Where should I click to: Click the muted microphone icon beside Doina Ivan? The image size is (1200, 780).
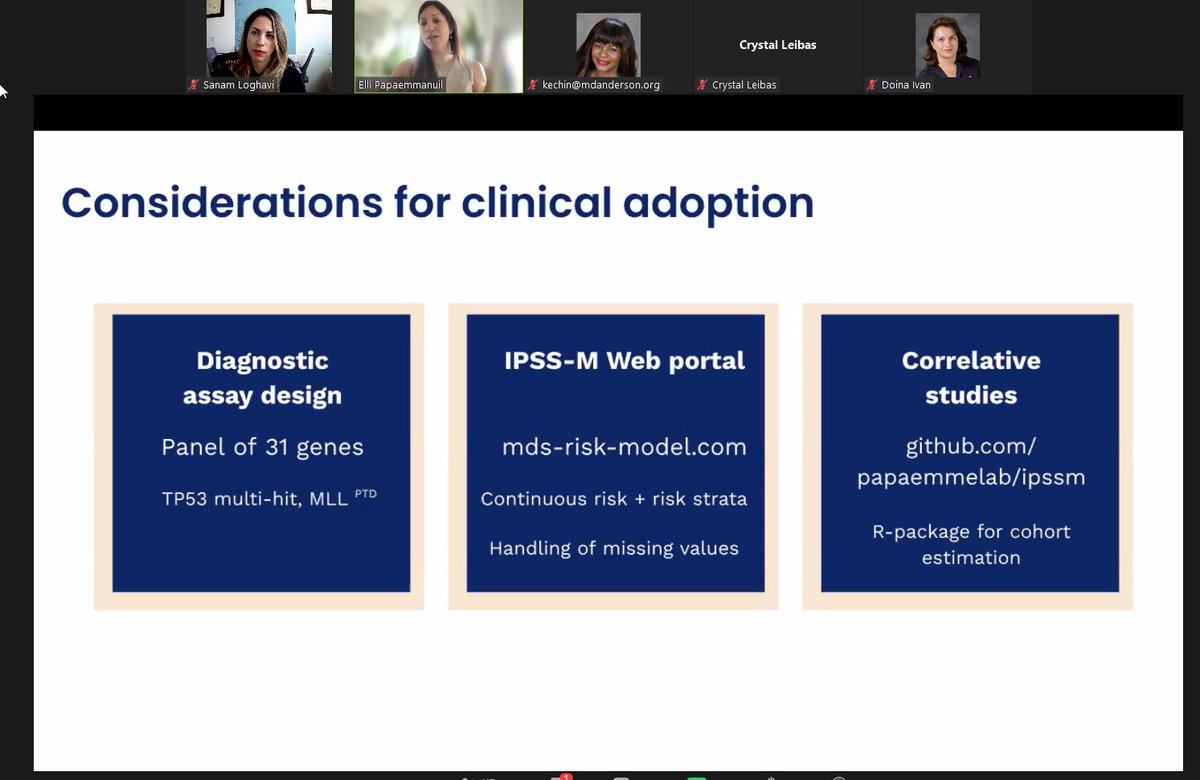pyautogui.click(x=872, y=86)
